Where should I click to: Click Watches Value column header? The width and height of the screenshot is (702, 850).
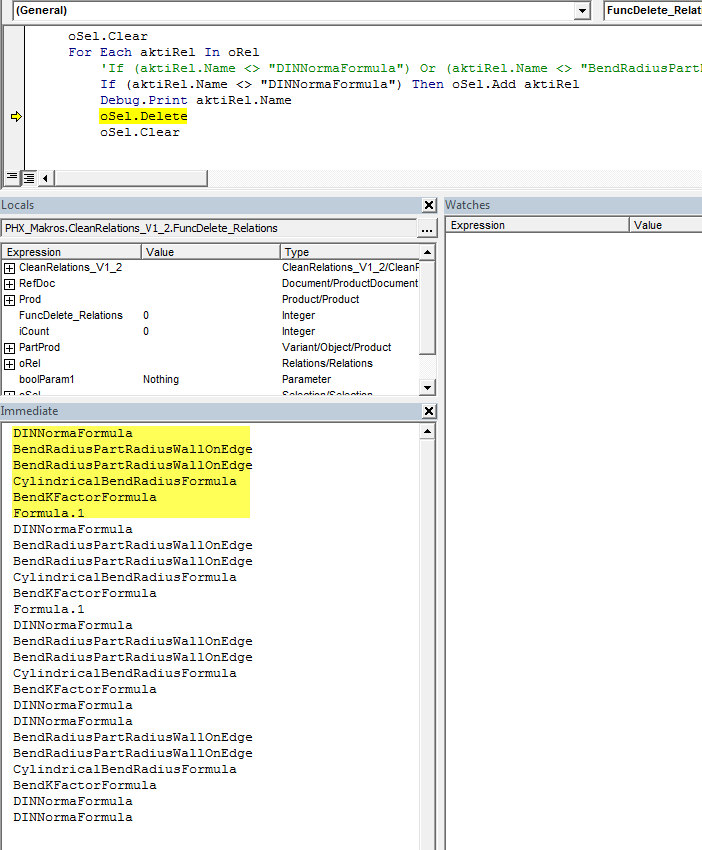(666, 225)
